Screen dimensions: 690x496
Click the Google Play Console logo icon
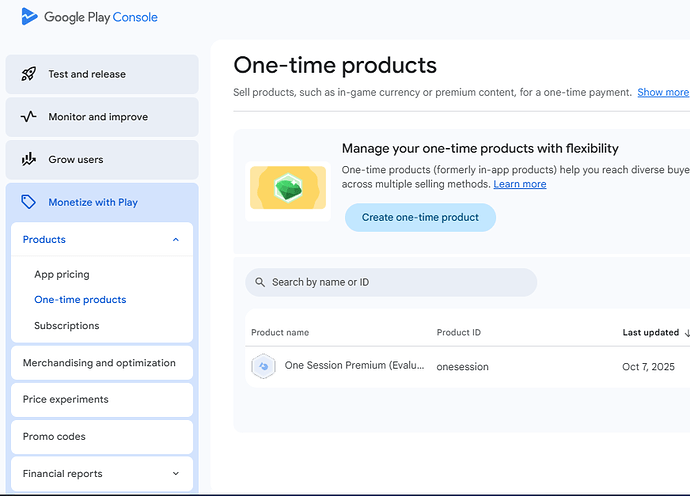pos(29,16)
